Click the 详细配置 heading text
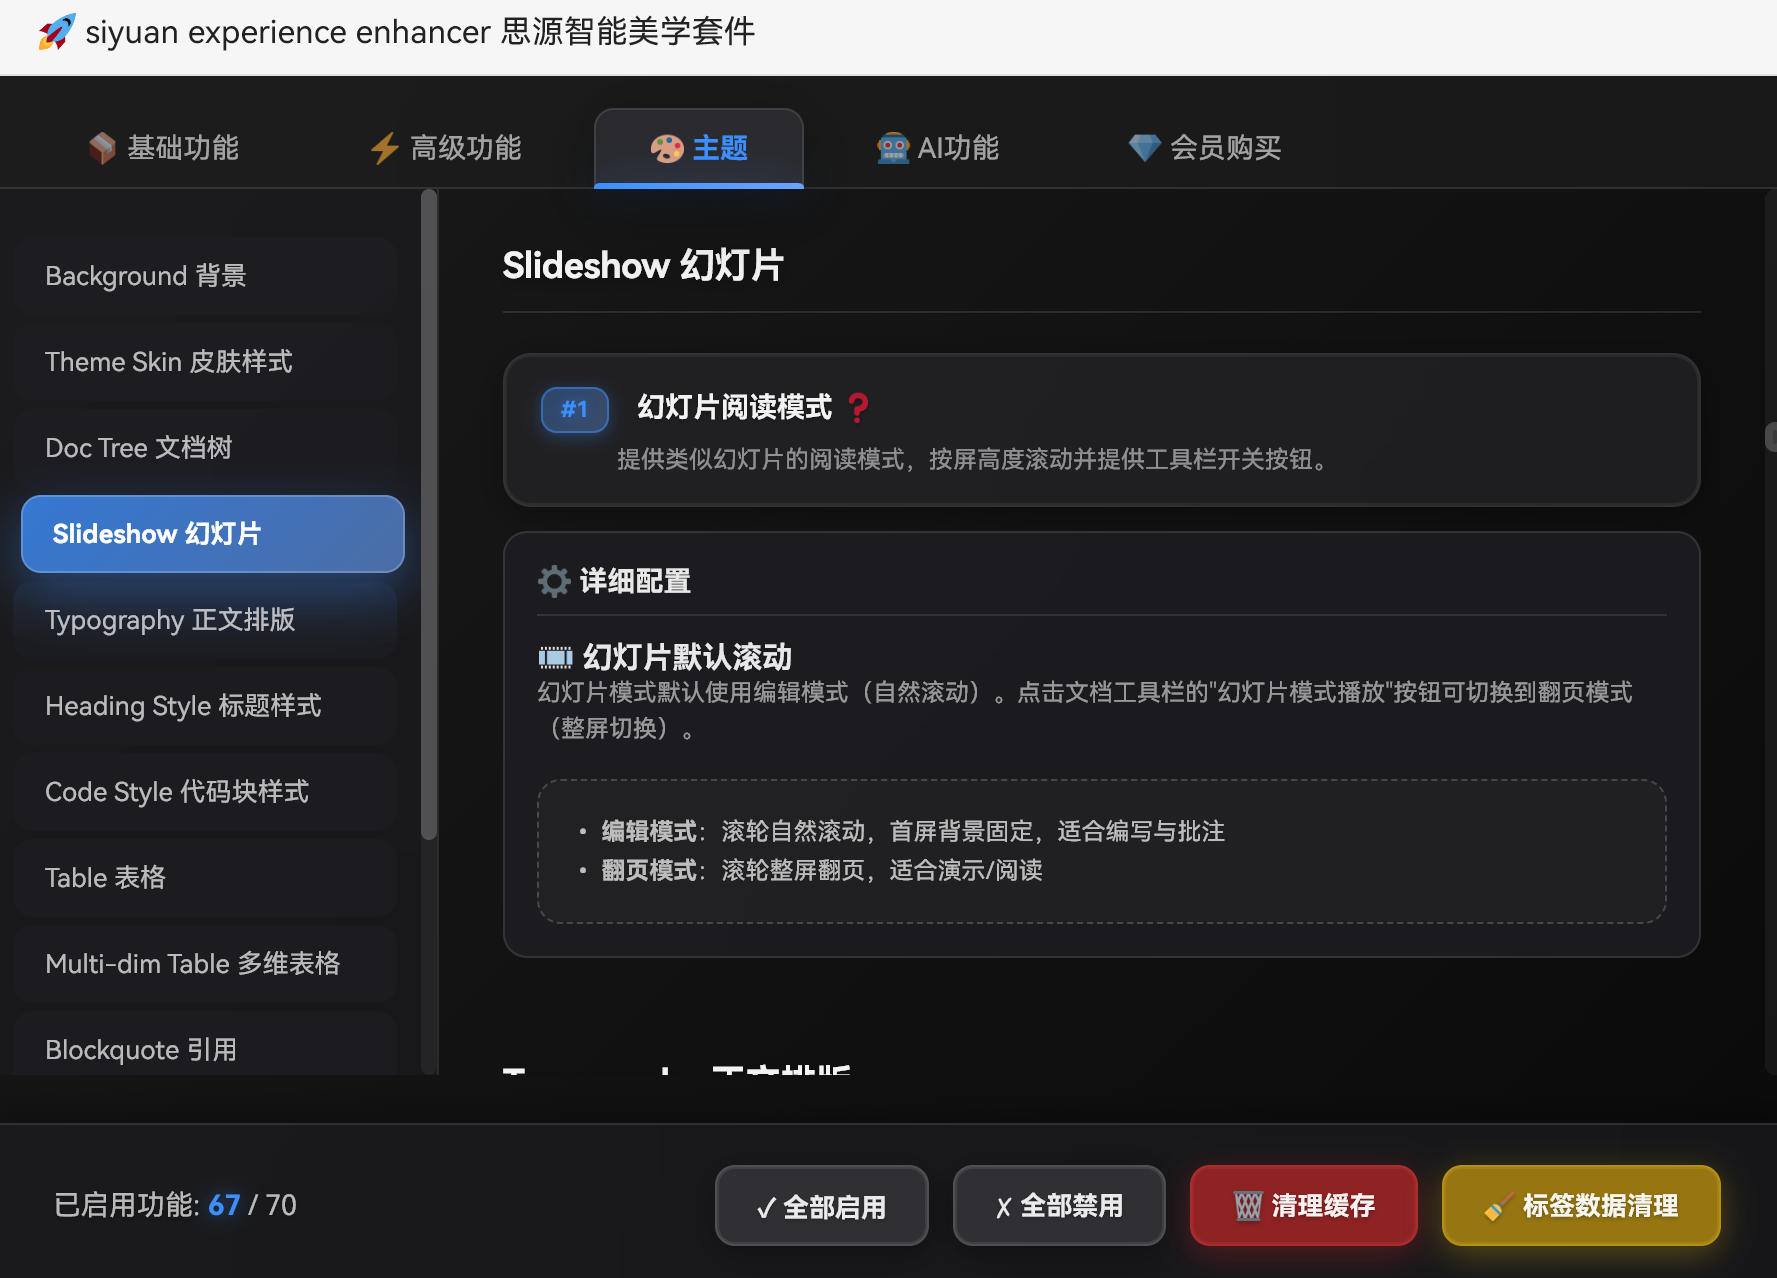Screen dimensions: 1777x1278 pos(635,581)
